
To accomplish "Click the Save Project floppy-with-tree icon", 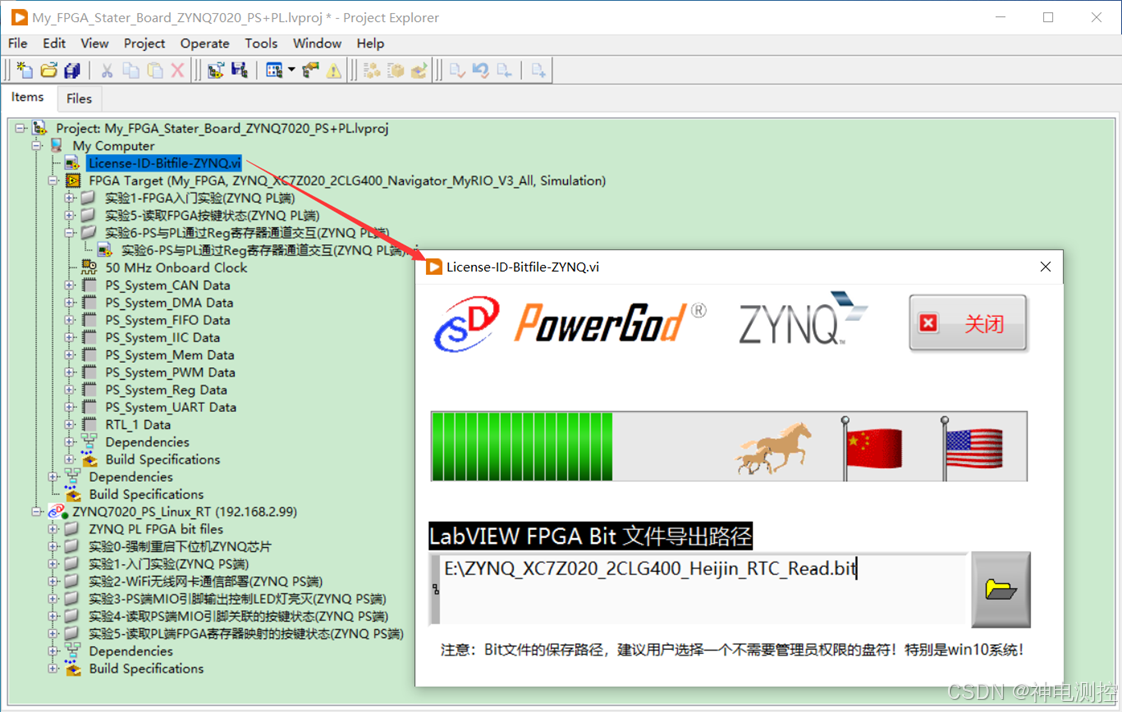I will pyautogui.click(x=239, y=70).
